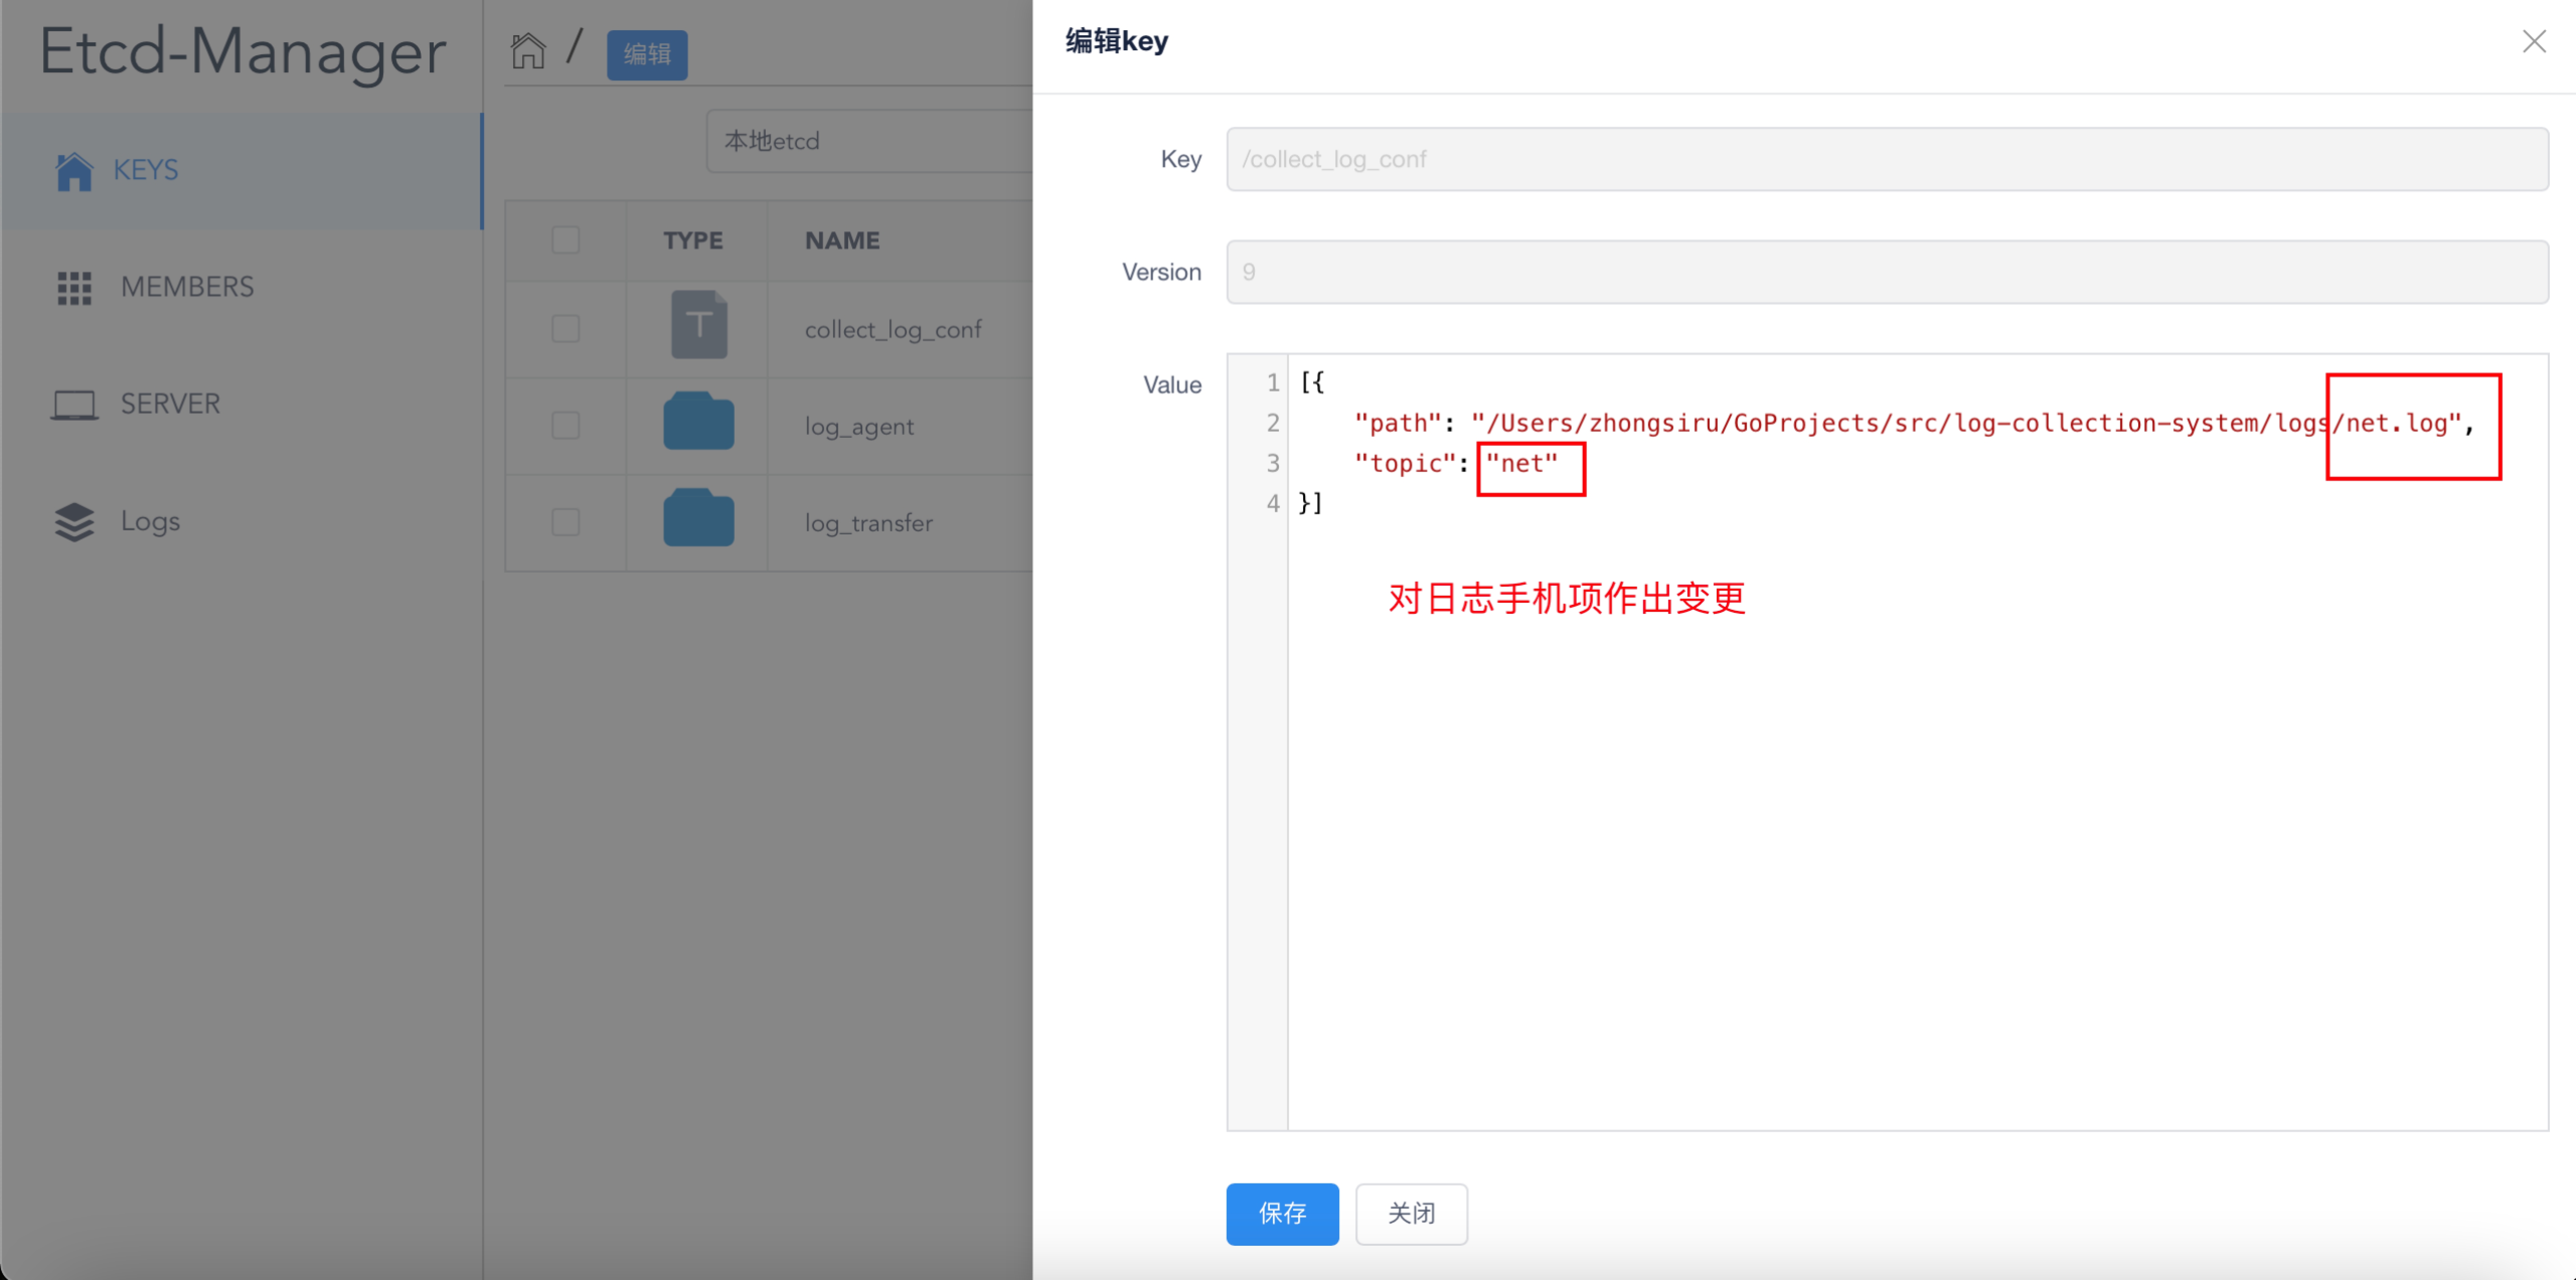The image size is (2576, 1280).
Task: Click the 关闭 close button
Action: coord(1411,1214)
